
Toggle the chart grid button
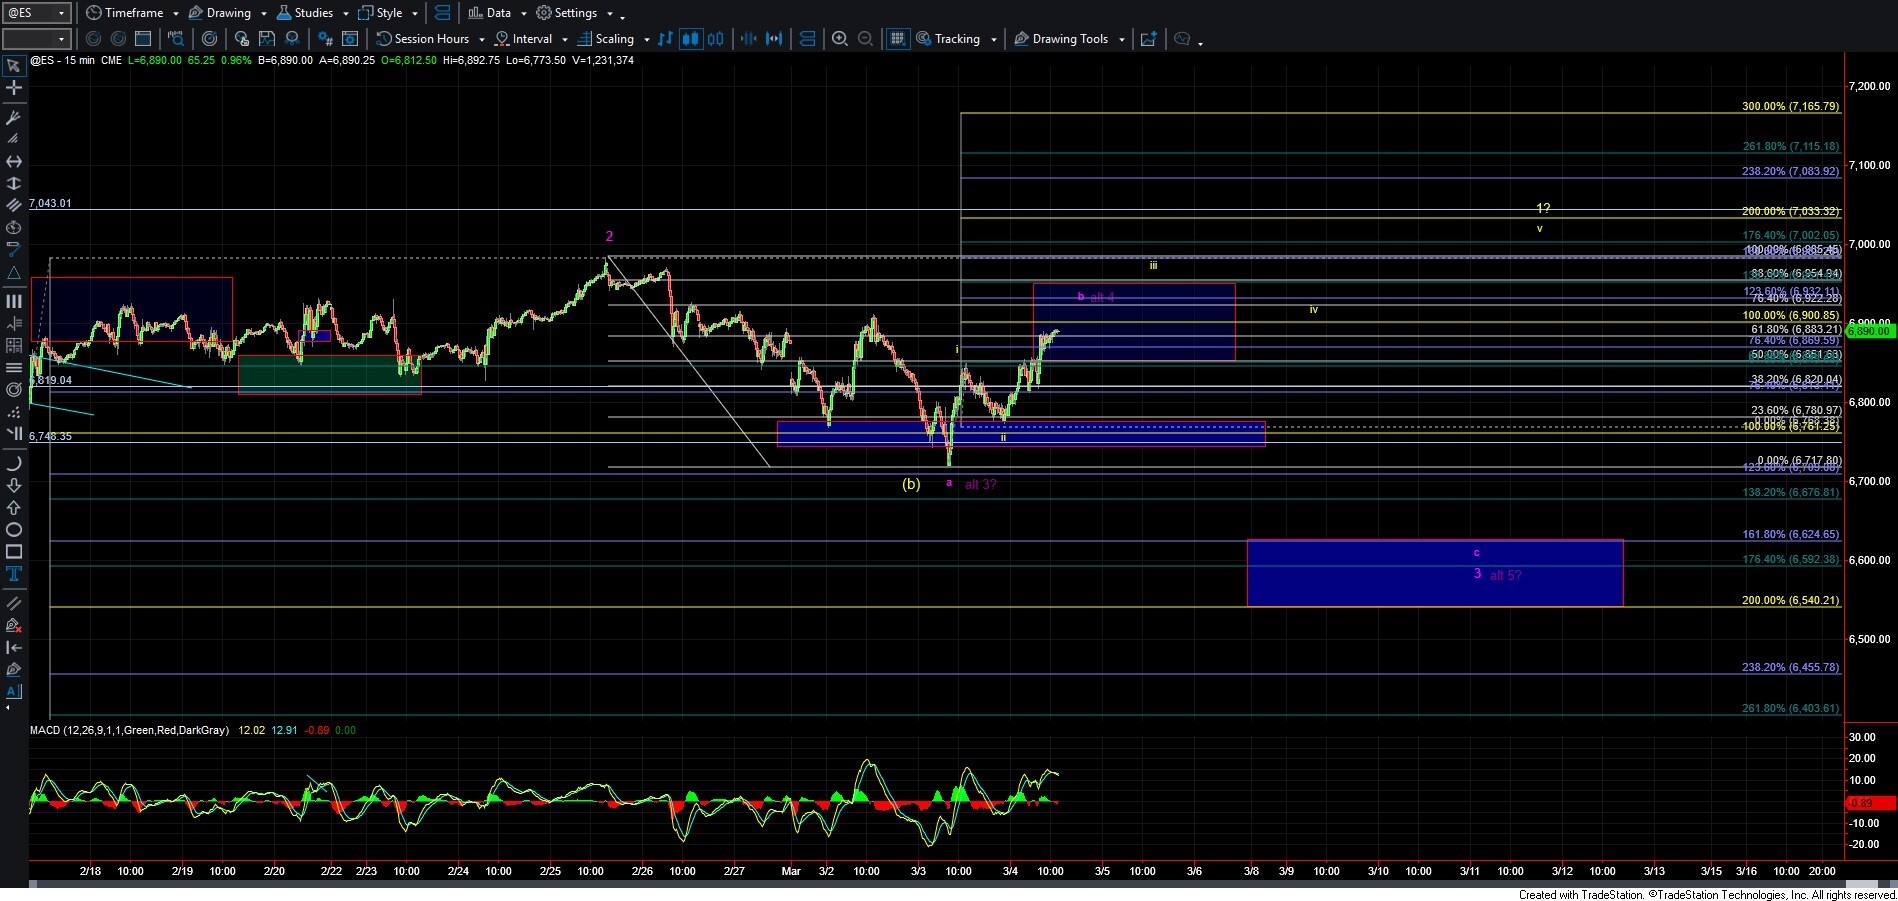coord(898,39)
